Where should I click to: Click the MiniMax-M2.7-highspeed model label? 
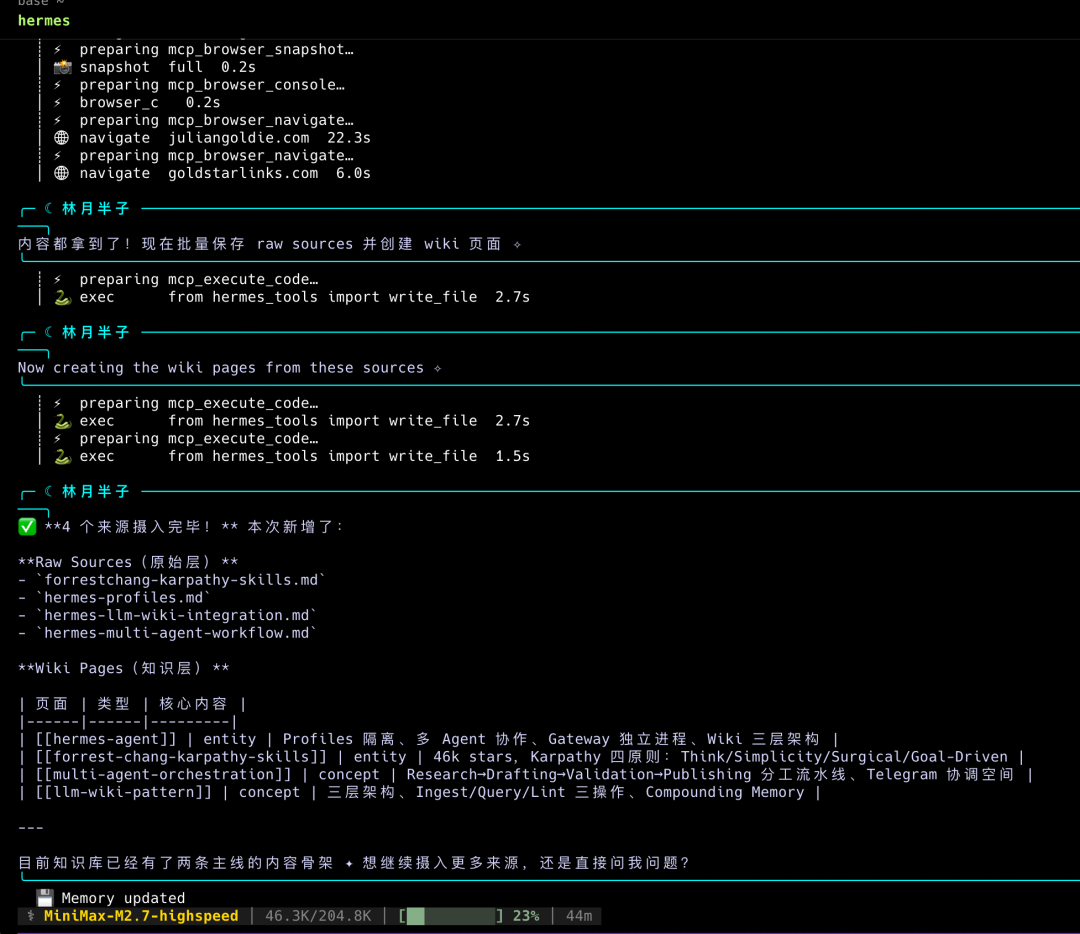[141, 915]
